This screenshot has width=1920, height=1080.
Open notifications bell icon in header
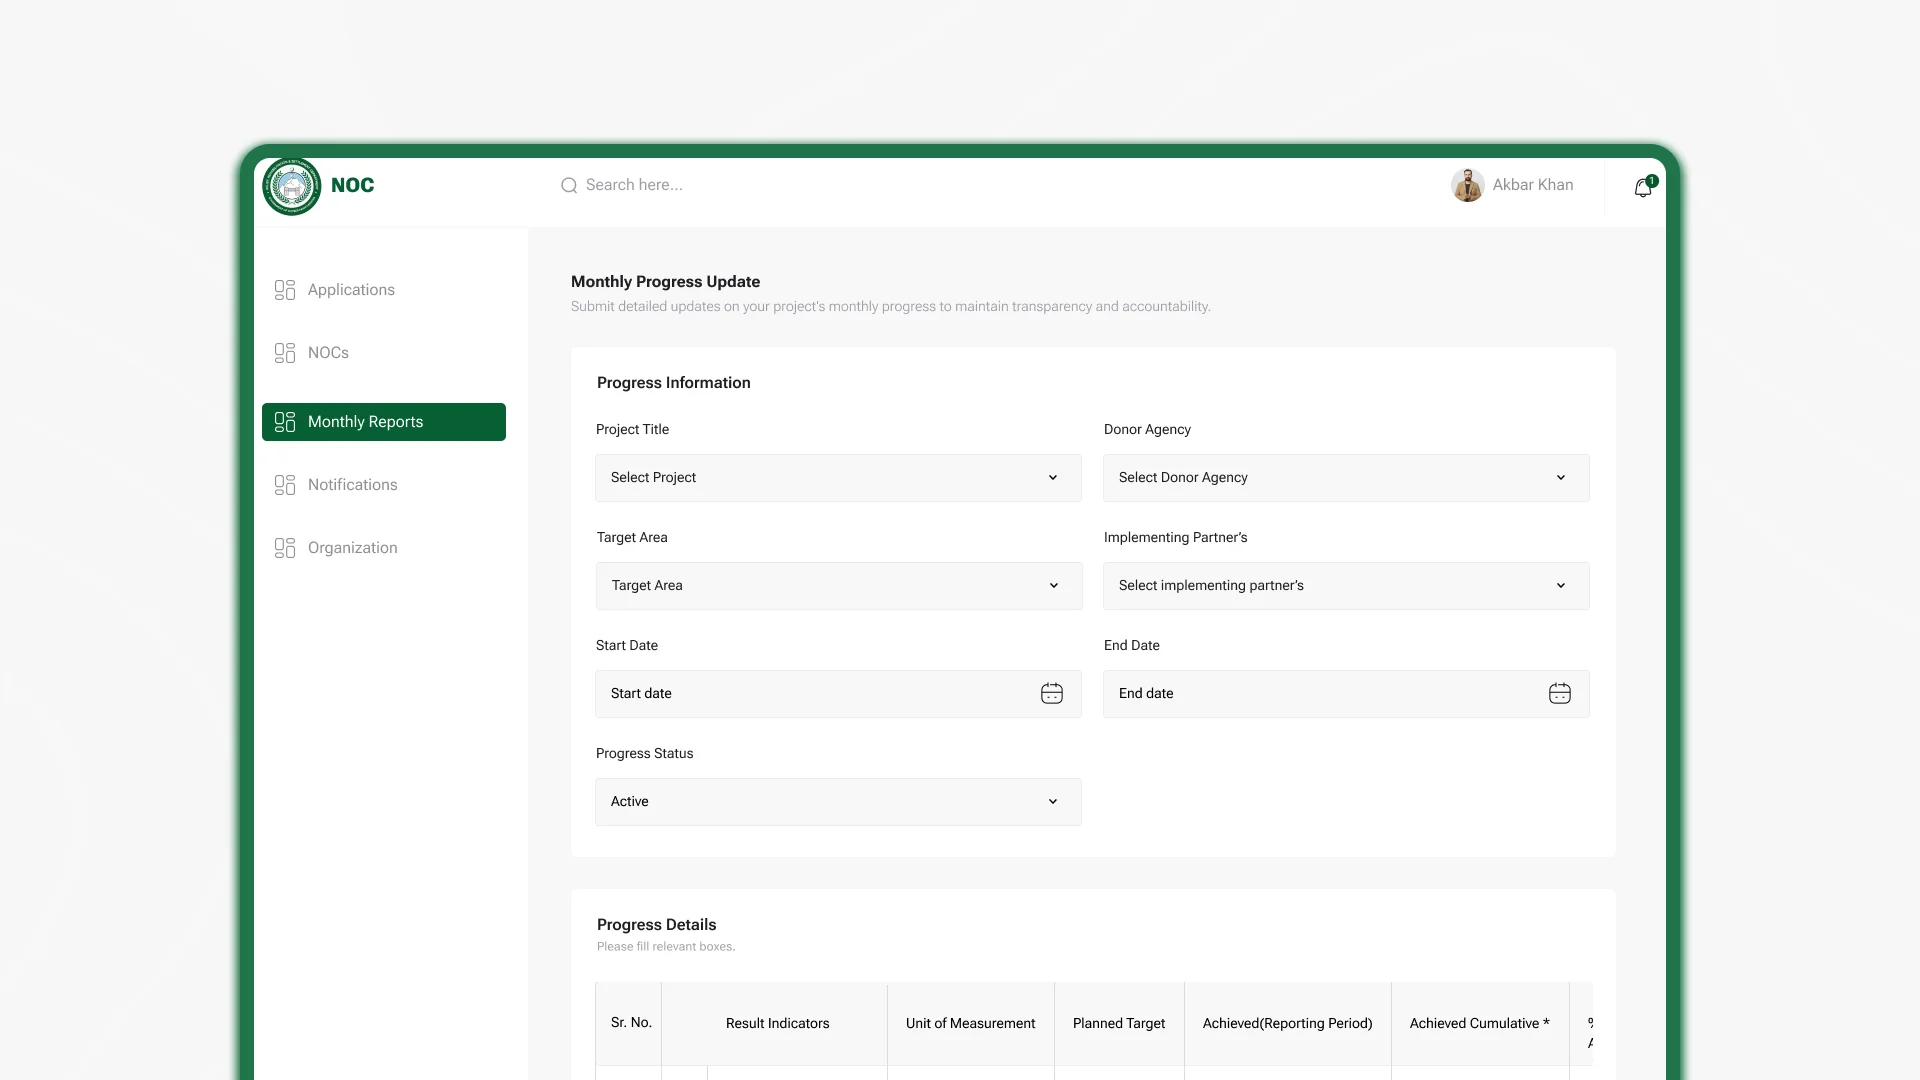point(1643,187)
